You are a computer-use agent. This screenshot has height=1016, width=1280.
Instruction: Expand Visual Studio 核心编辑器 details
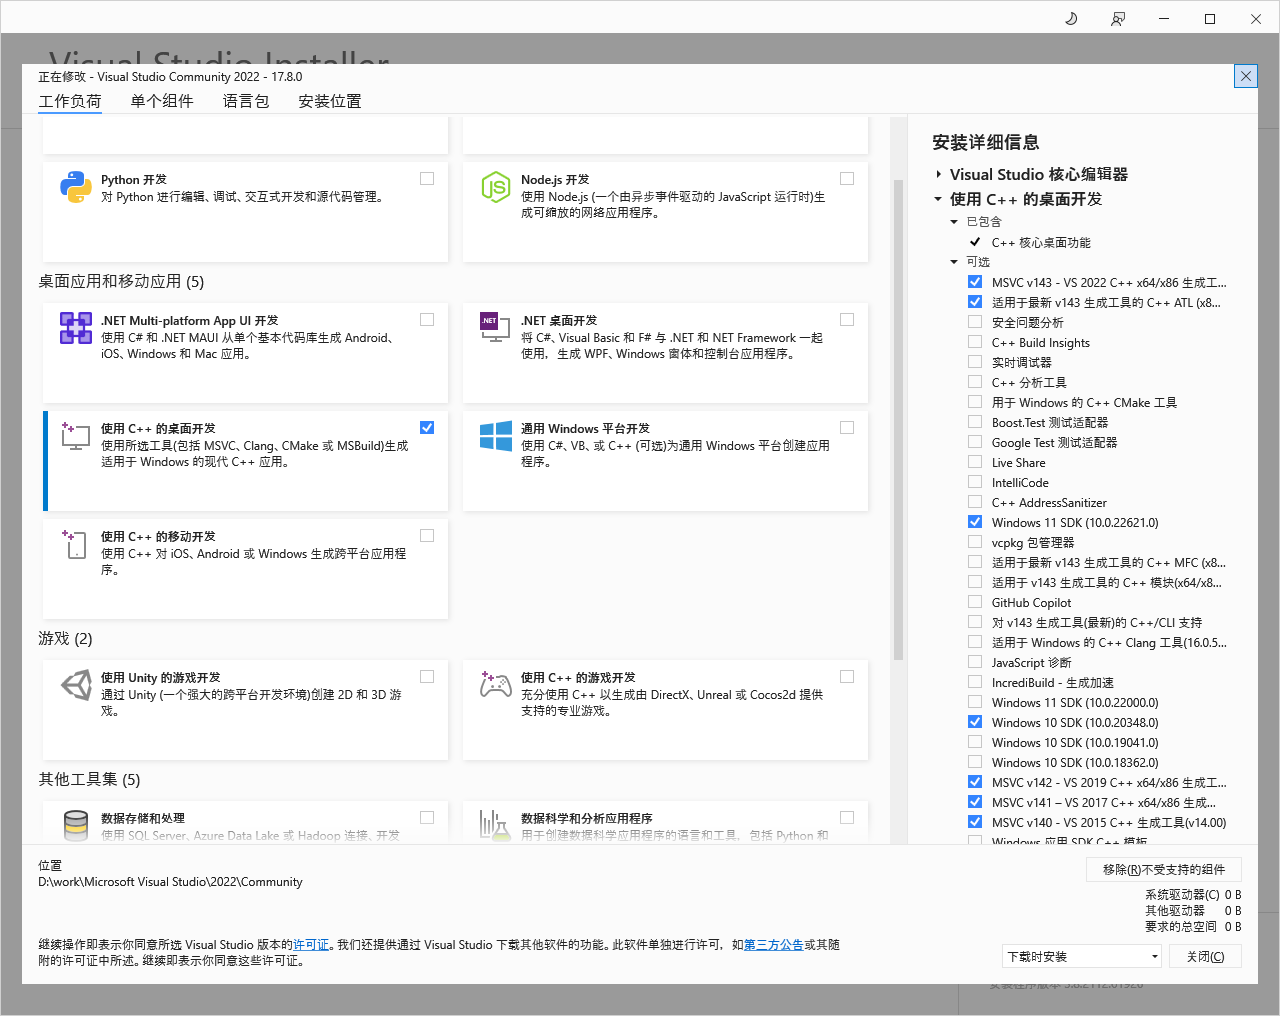938,173
